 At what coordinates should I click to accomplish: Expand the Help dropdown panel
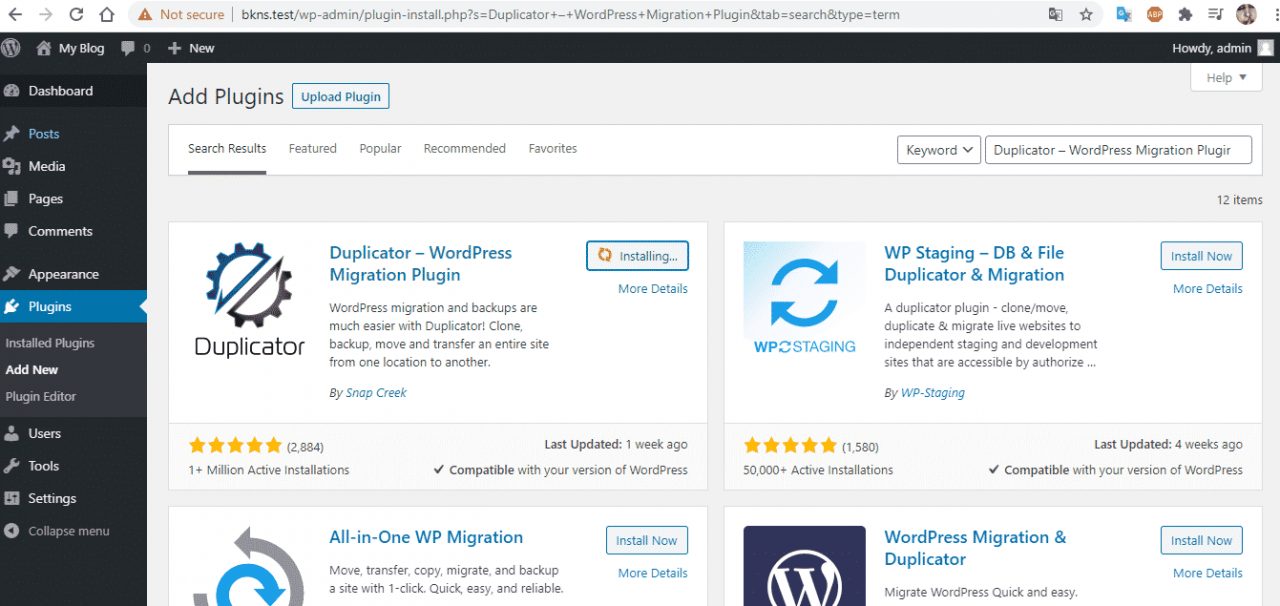[x=1225, y=77]
